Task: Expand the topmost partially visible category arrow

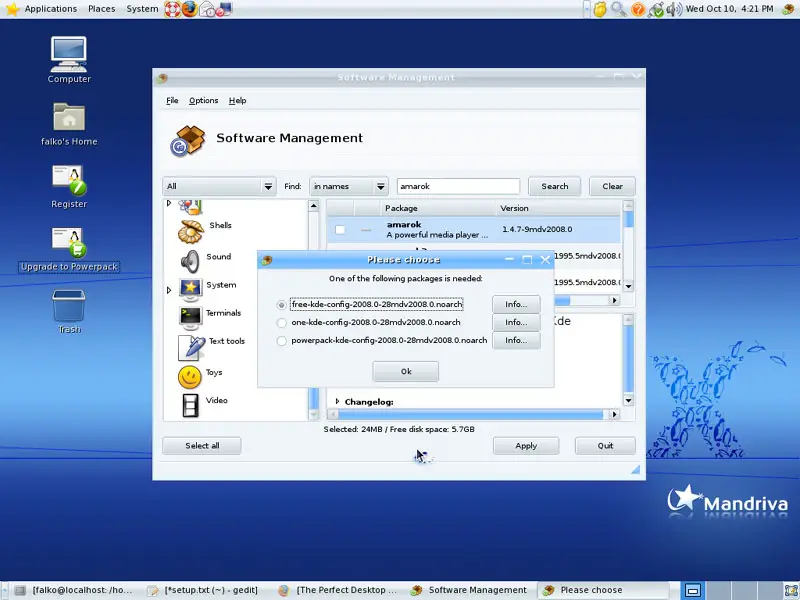Action: [x=169, y=203]
